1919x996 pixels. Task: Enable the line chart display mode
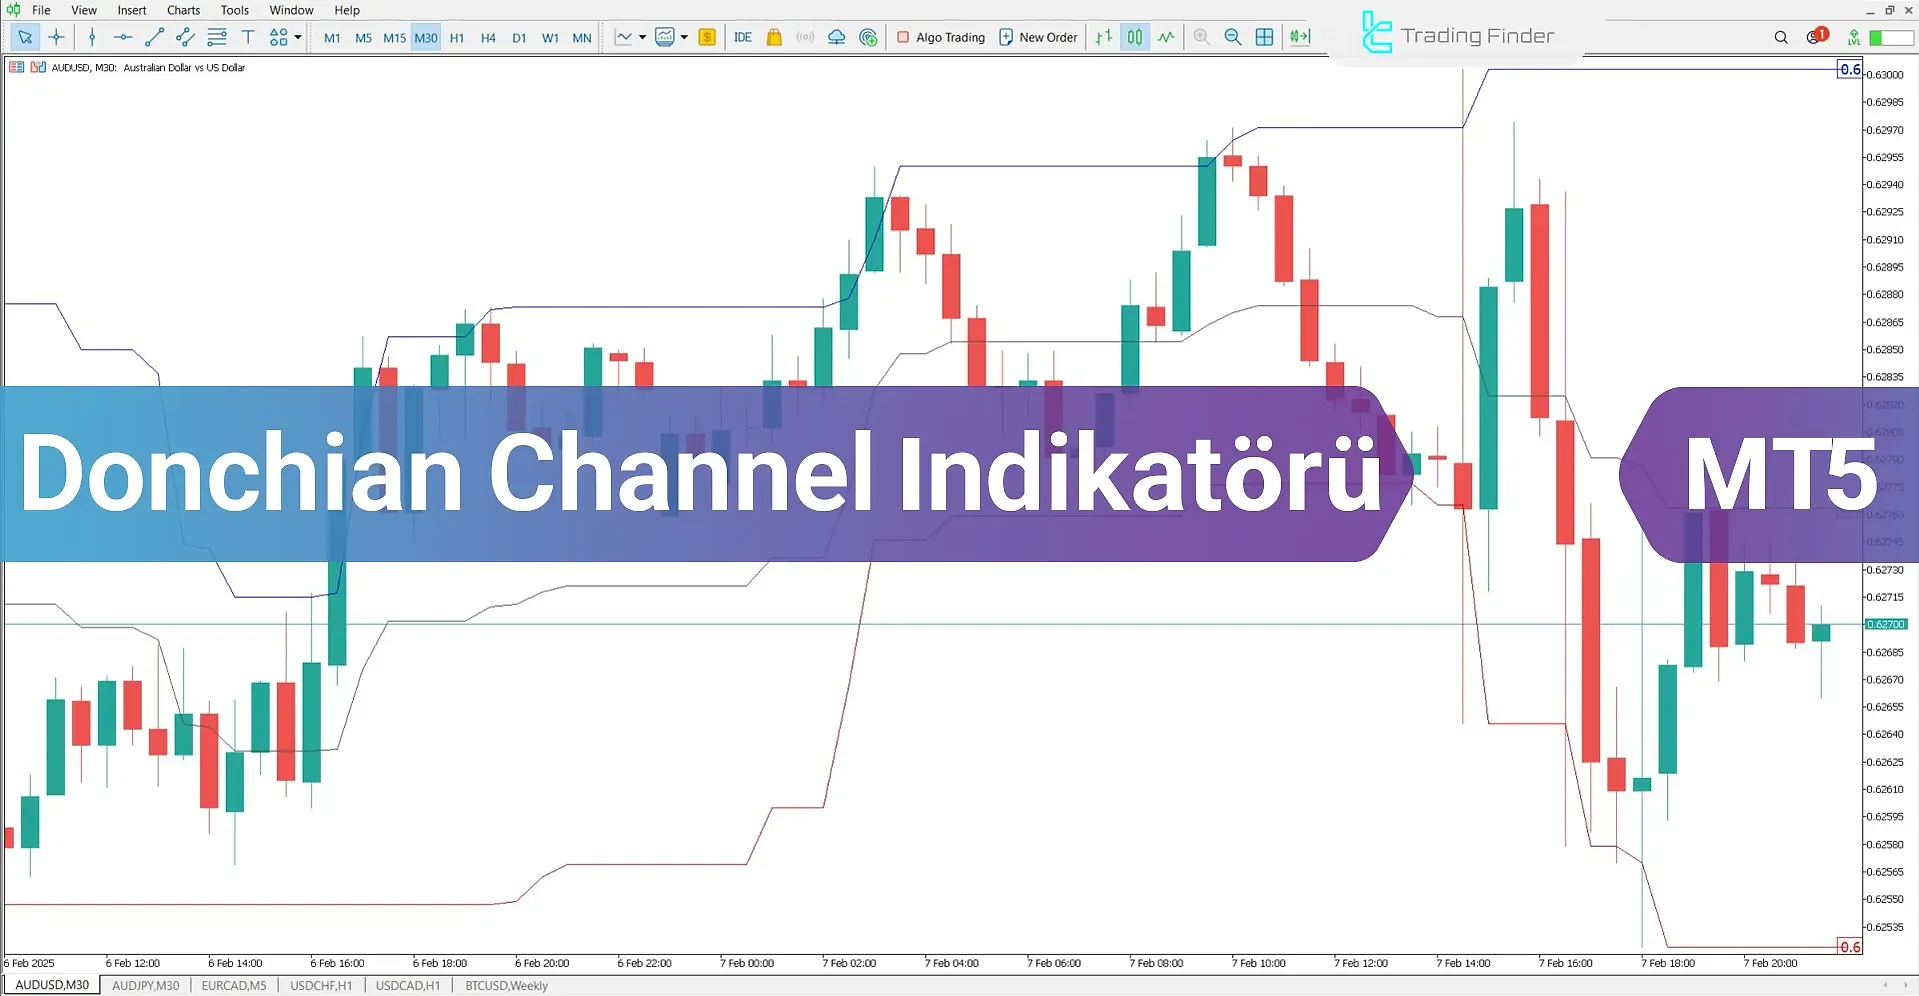click(1165, 37)
